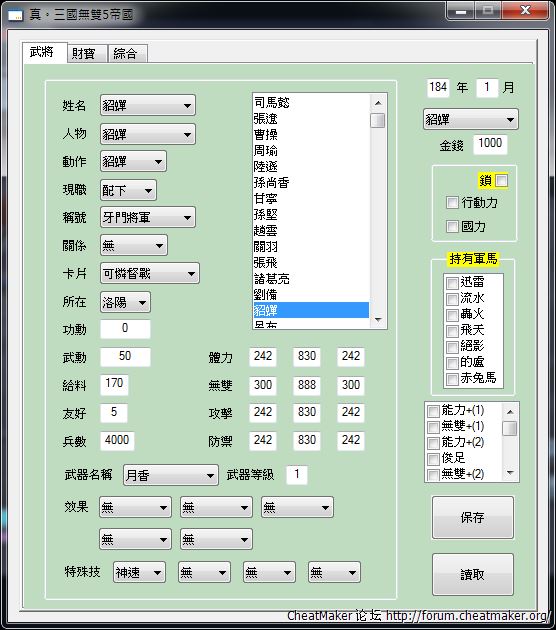Image resolution: width=556 pixels, height=630 pixels.
Task: Check the 赤兔馬 horse checkbox
Action: 452,379
